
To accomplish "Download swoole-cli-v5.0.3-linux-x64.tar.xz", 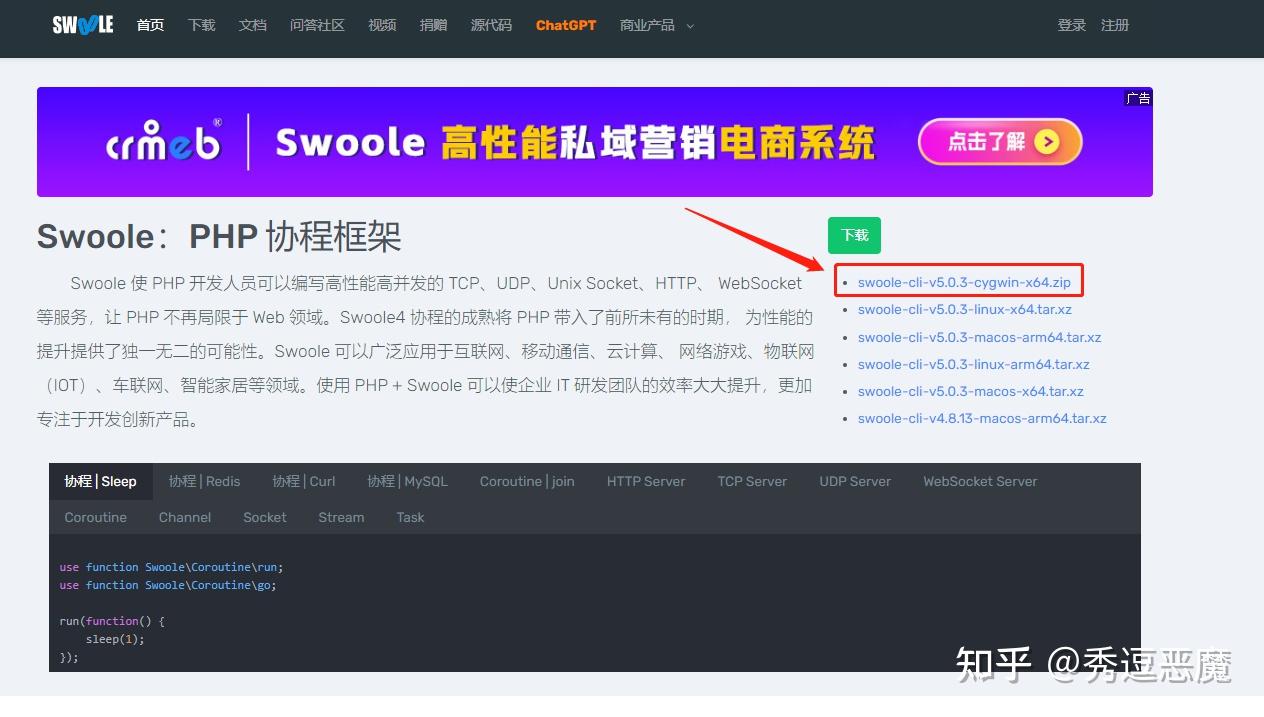I will point(965,310).
